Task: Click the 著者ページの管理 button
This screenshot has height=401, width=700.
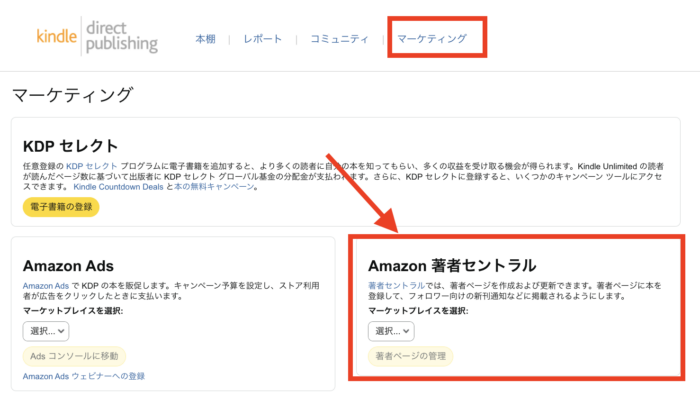Action: click(411, 356)
